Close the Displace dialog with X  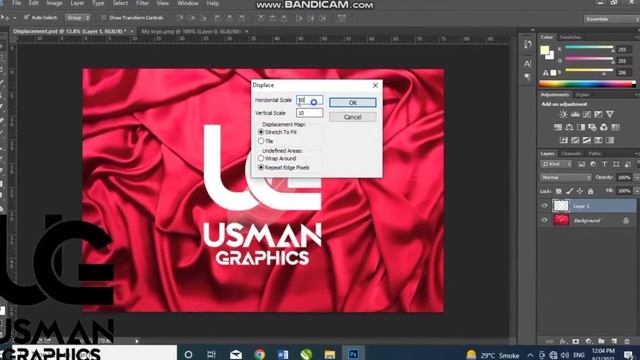(375, 85)
